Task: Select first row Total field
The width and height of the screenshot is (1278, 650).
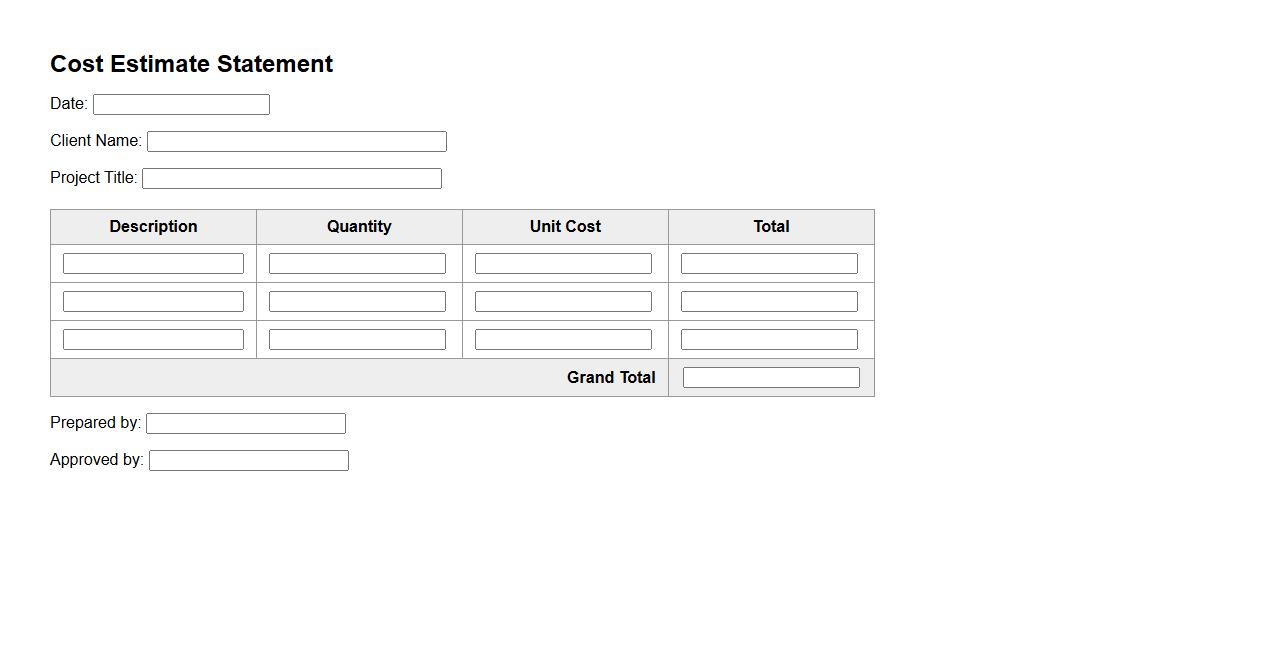Action: pyautogui.click(x=769, y=264)
